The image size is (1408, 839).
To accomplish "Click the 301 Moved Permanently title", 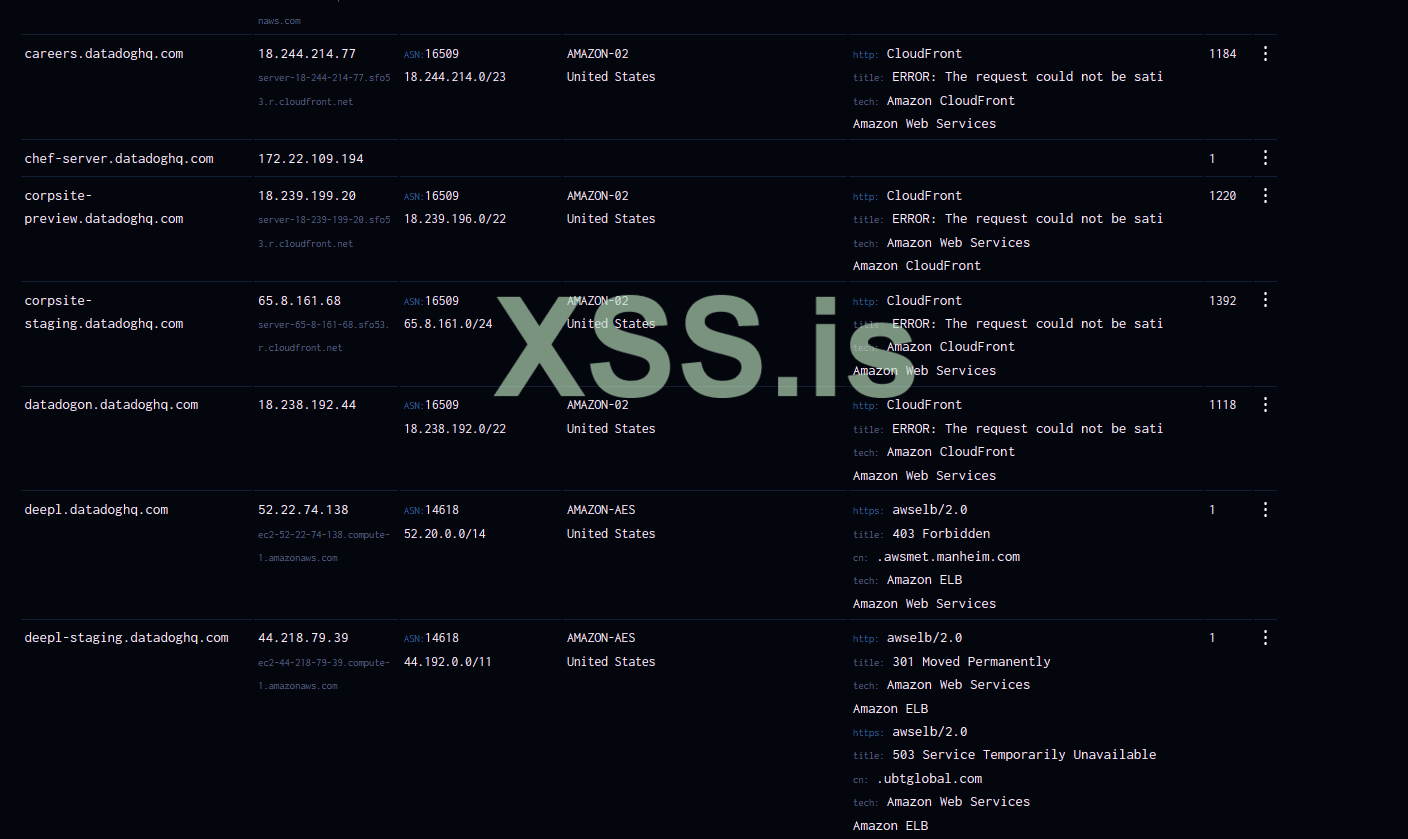I will [971, 662].
